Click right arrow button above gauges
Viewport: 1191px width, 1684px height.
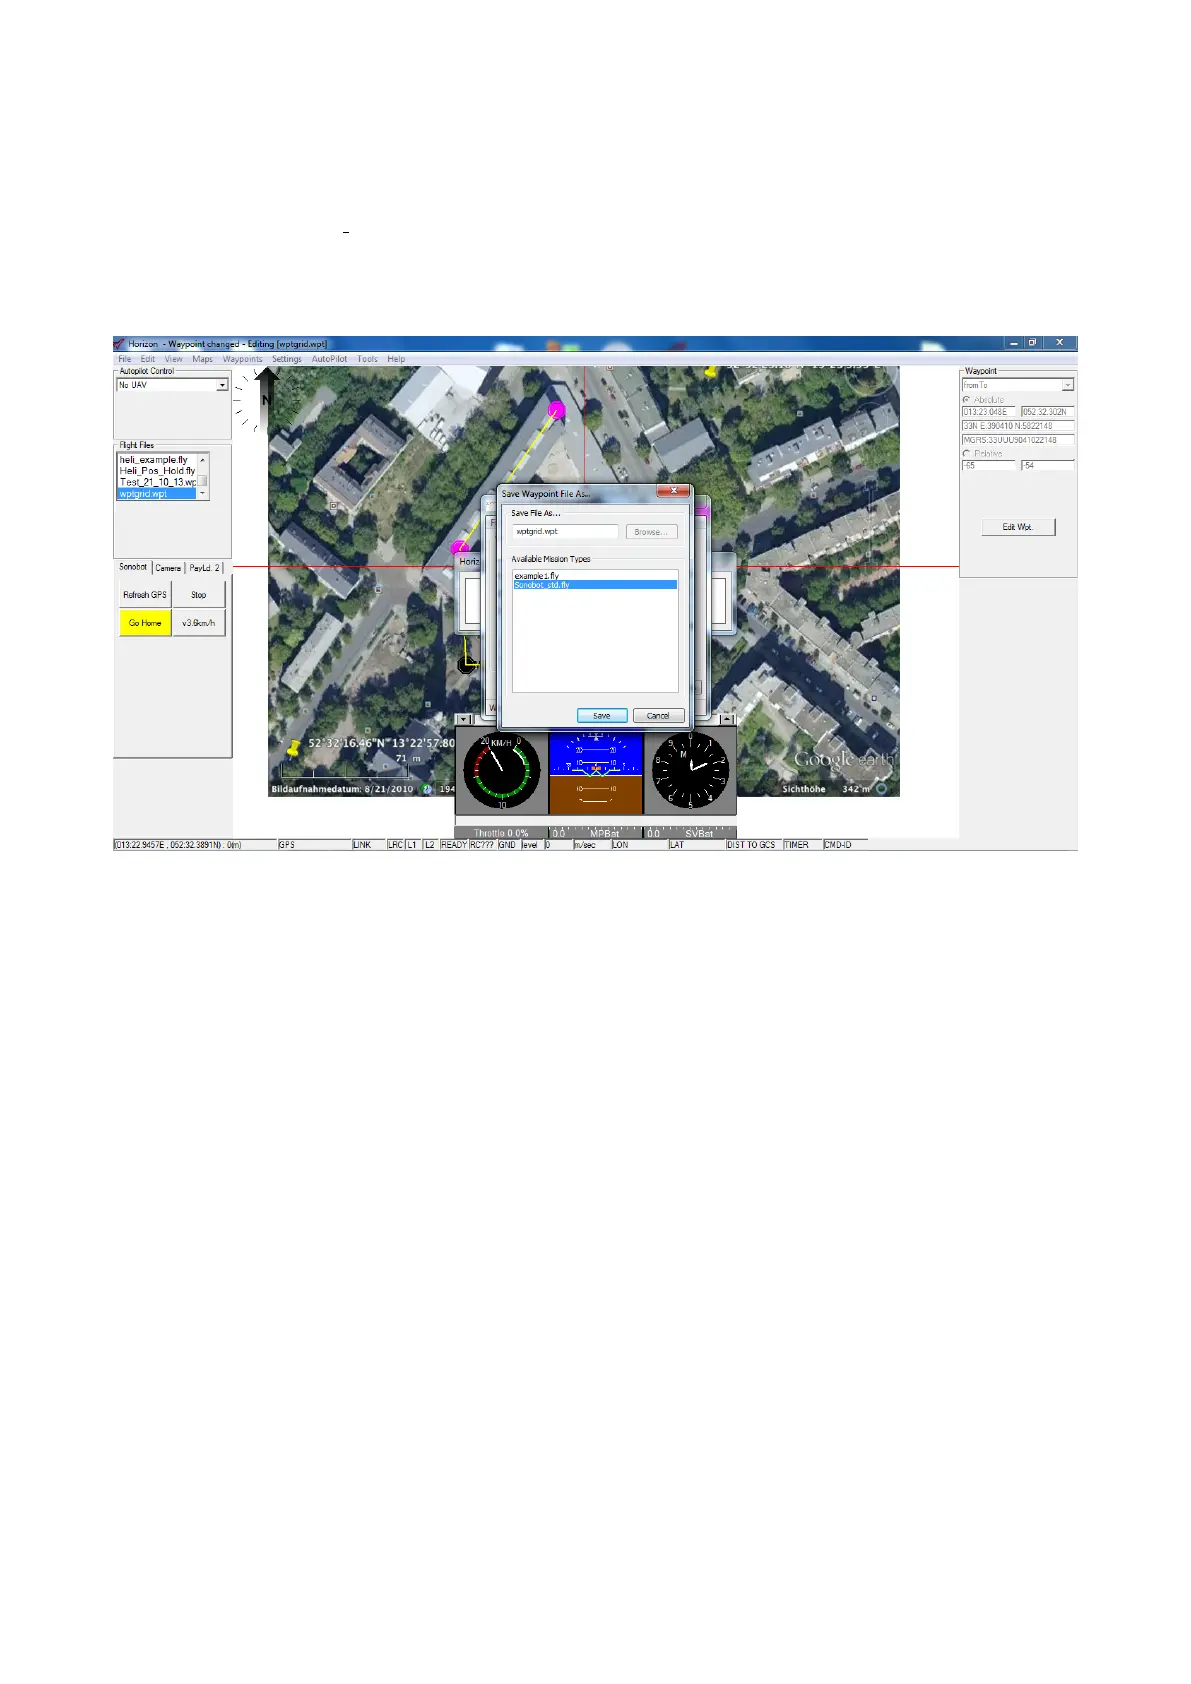tap(727, 719)
